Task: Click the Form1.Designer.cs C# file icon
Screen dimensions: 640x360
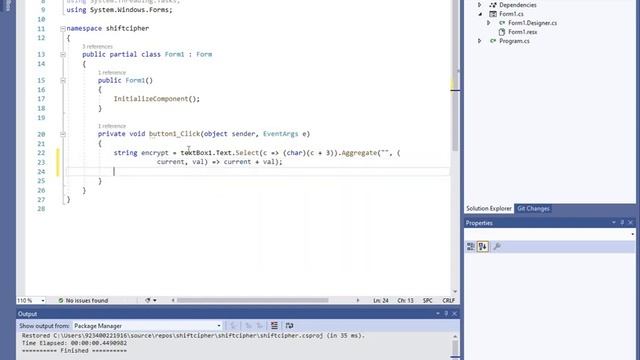Action: point(502,23)
